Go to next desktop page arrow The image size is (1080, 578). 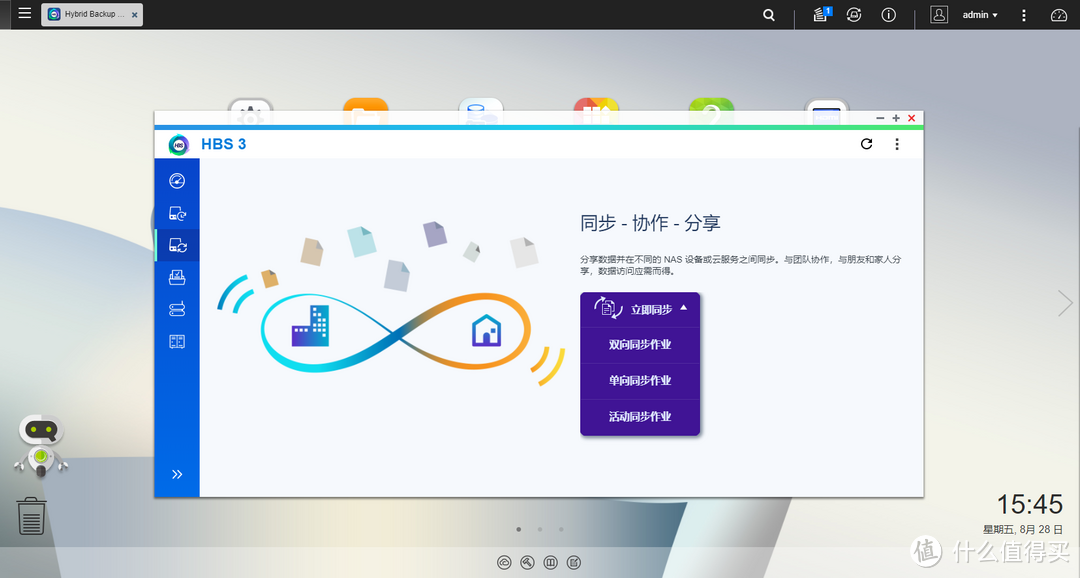1065,303
